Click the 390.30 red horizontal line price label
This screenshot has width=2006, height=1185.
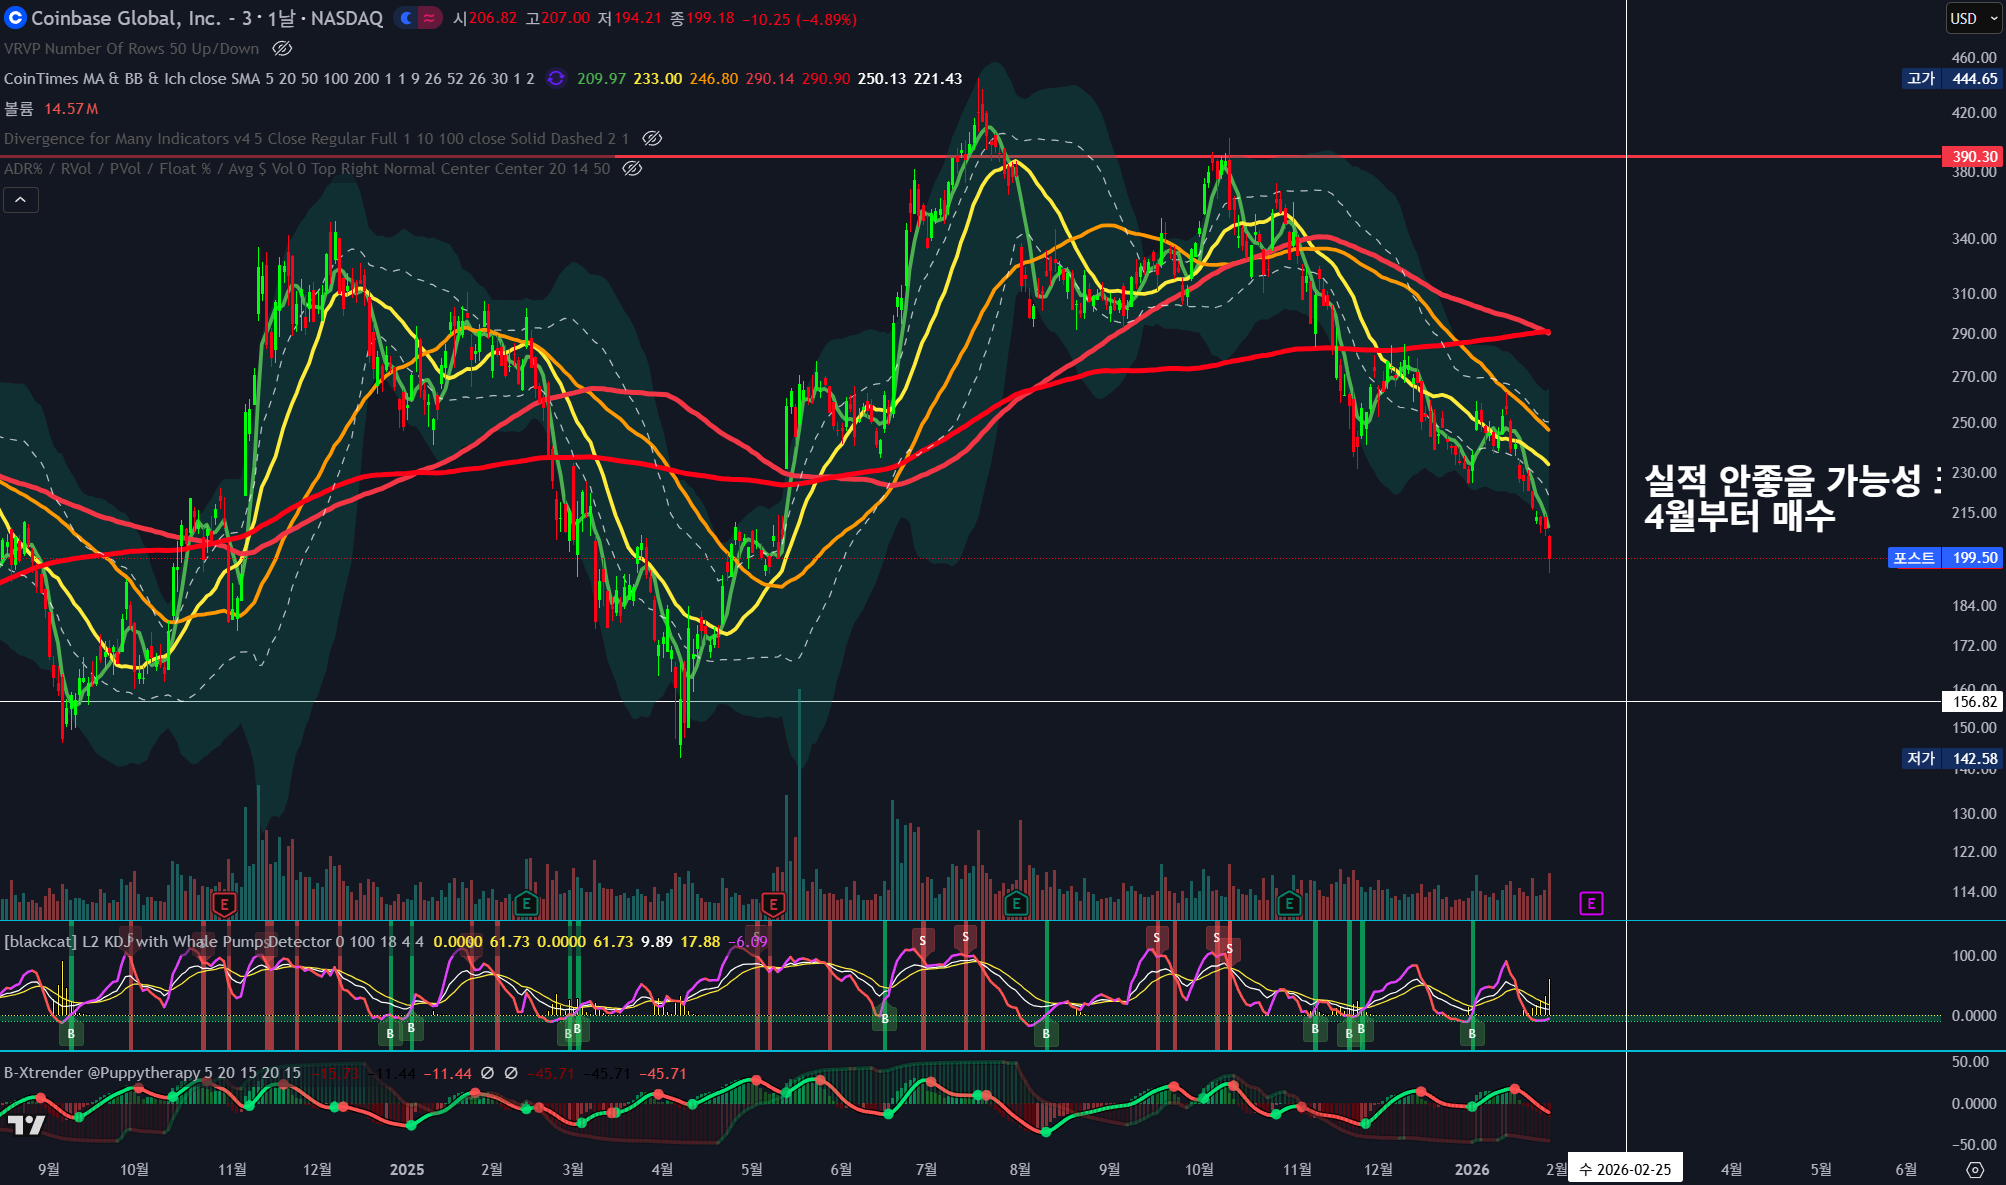[x=1973, y=156]
